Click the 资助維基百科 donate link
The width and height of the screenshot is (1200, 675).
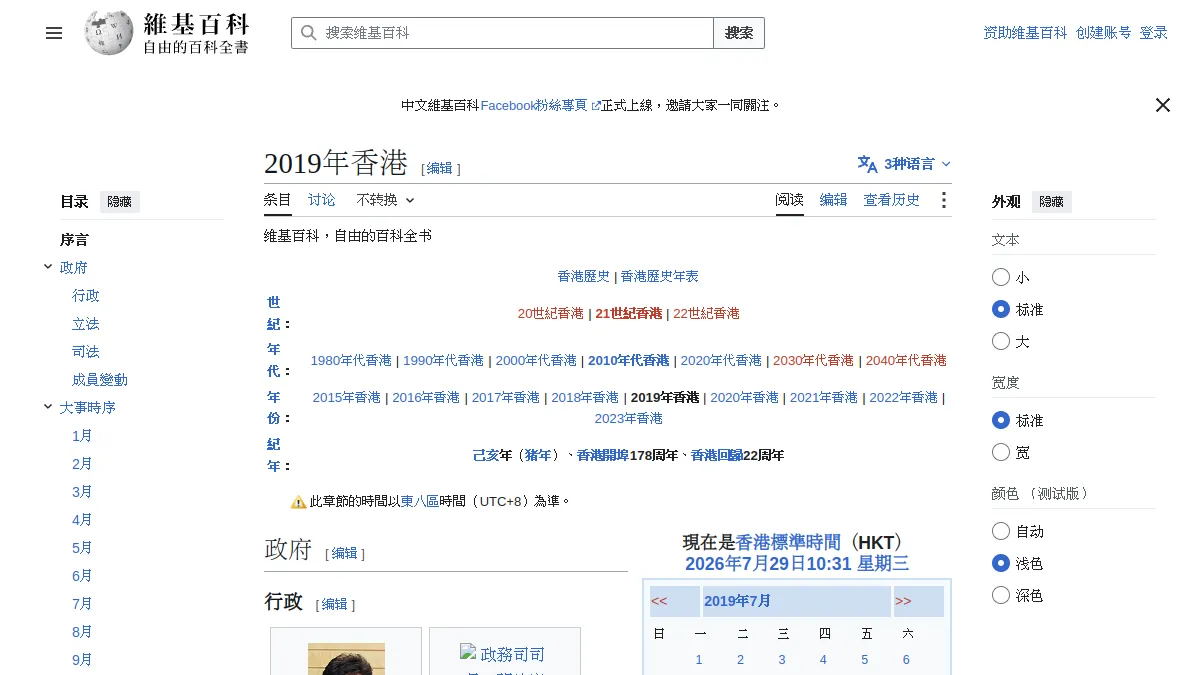pos(1025,33)
